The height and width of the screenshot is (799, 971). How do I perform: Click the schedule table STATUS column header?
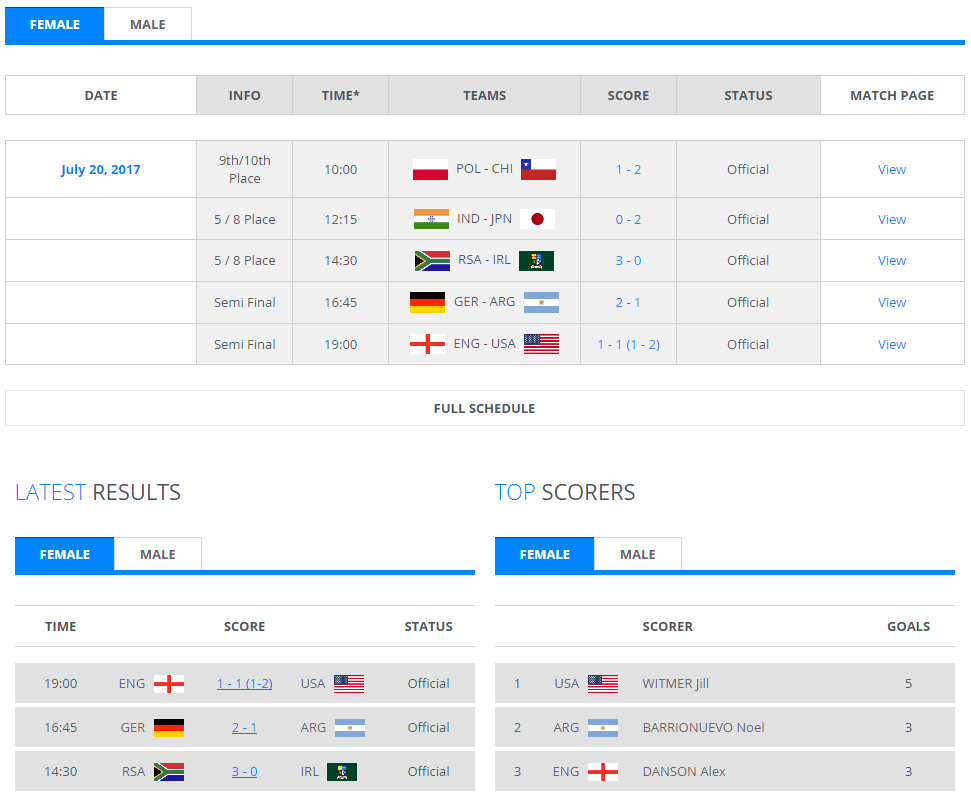pyautogui.click(x=748, y=95)
